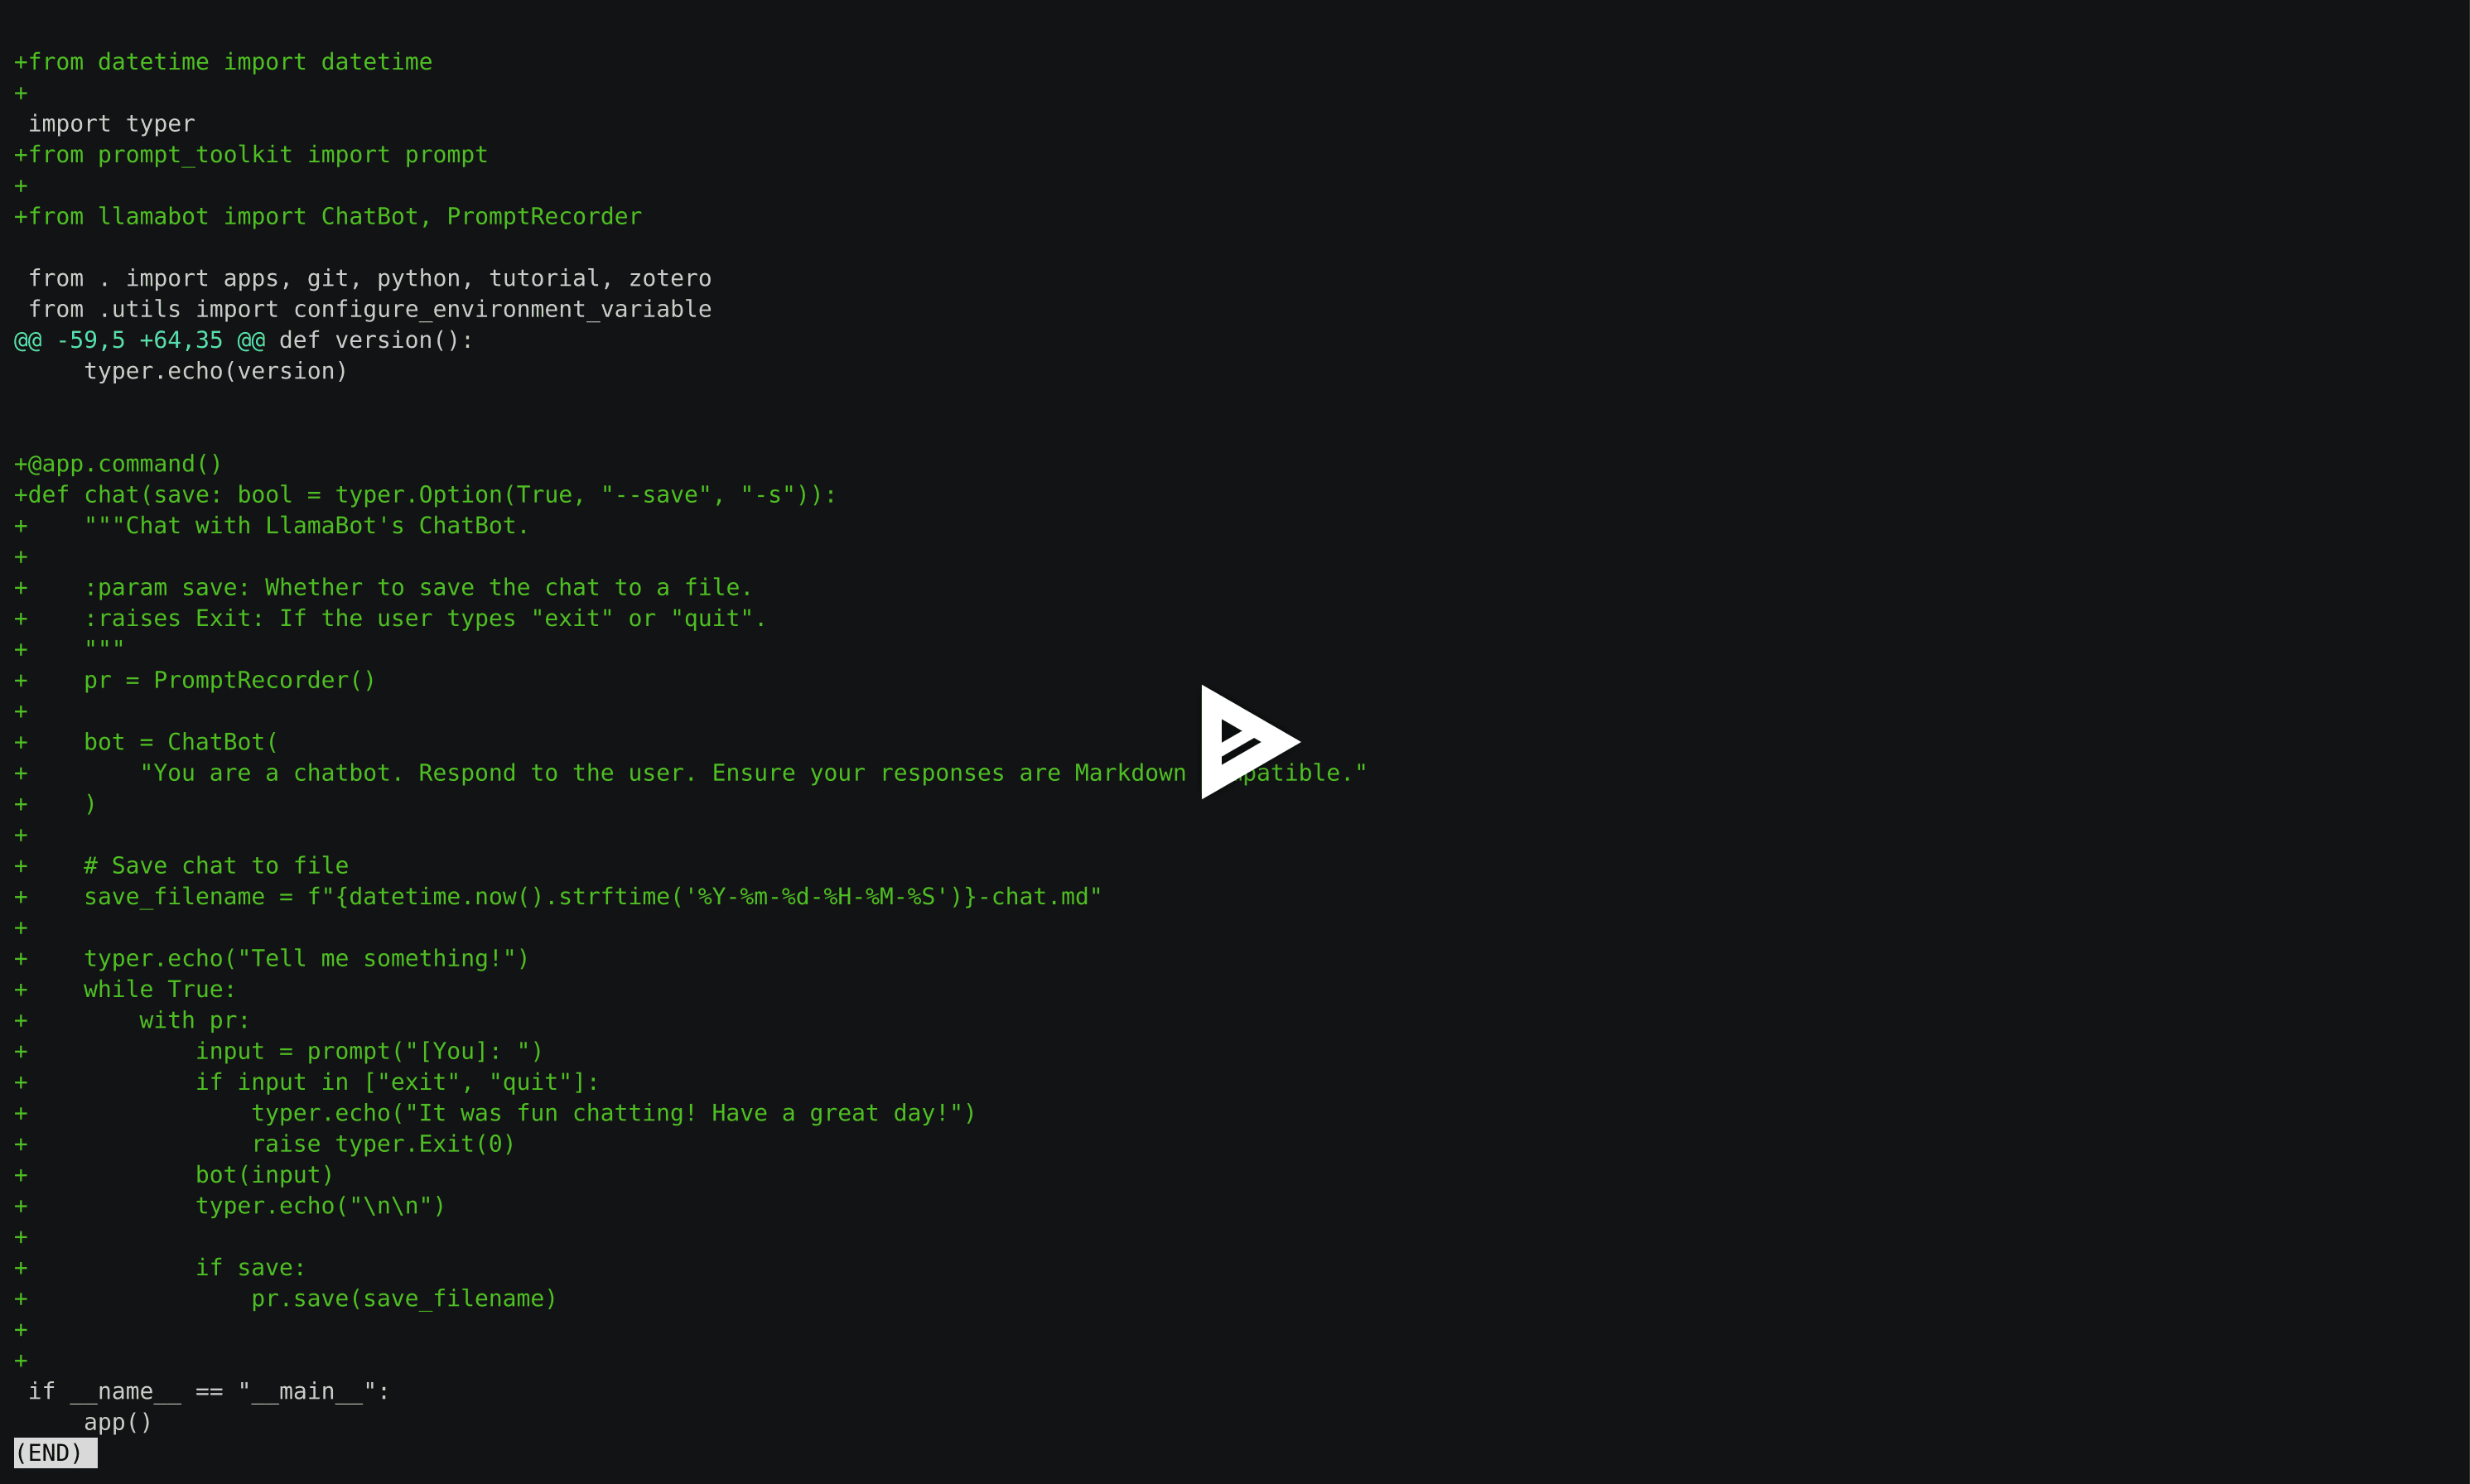Click the datetime import line
Image resolution: width=2470 pixels, height=1484 pixels.
click(x=226, y=62)
